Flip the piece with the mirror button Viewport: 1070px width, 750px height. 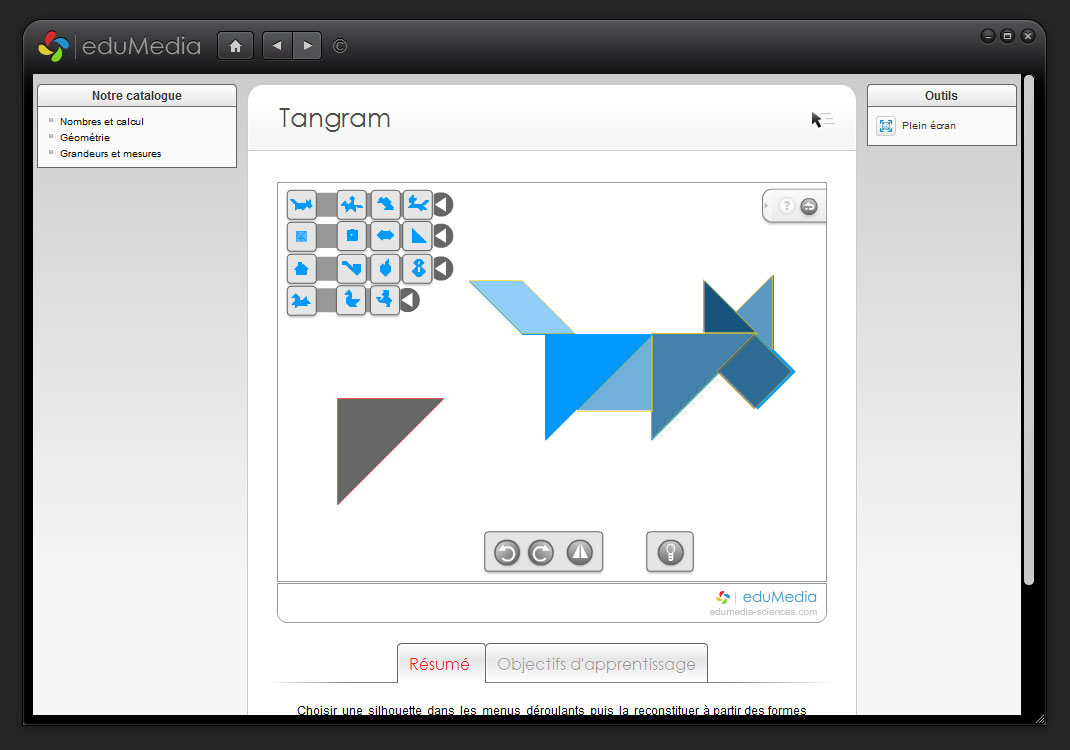[x=580, y=552]
